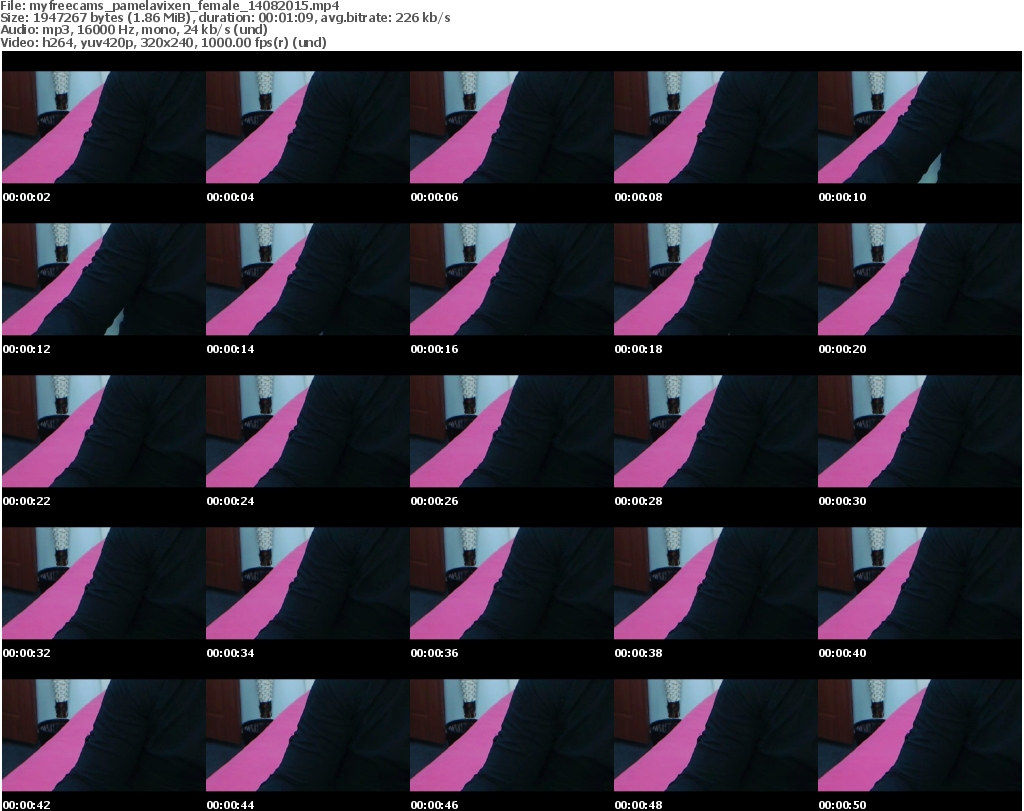Image resolution: width=1024 pixels, height=811 pixels.
Task: Select the thumbnail frame at 00:00:48
Action: point(715,736)
